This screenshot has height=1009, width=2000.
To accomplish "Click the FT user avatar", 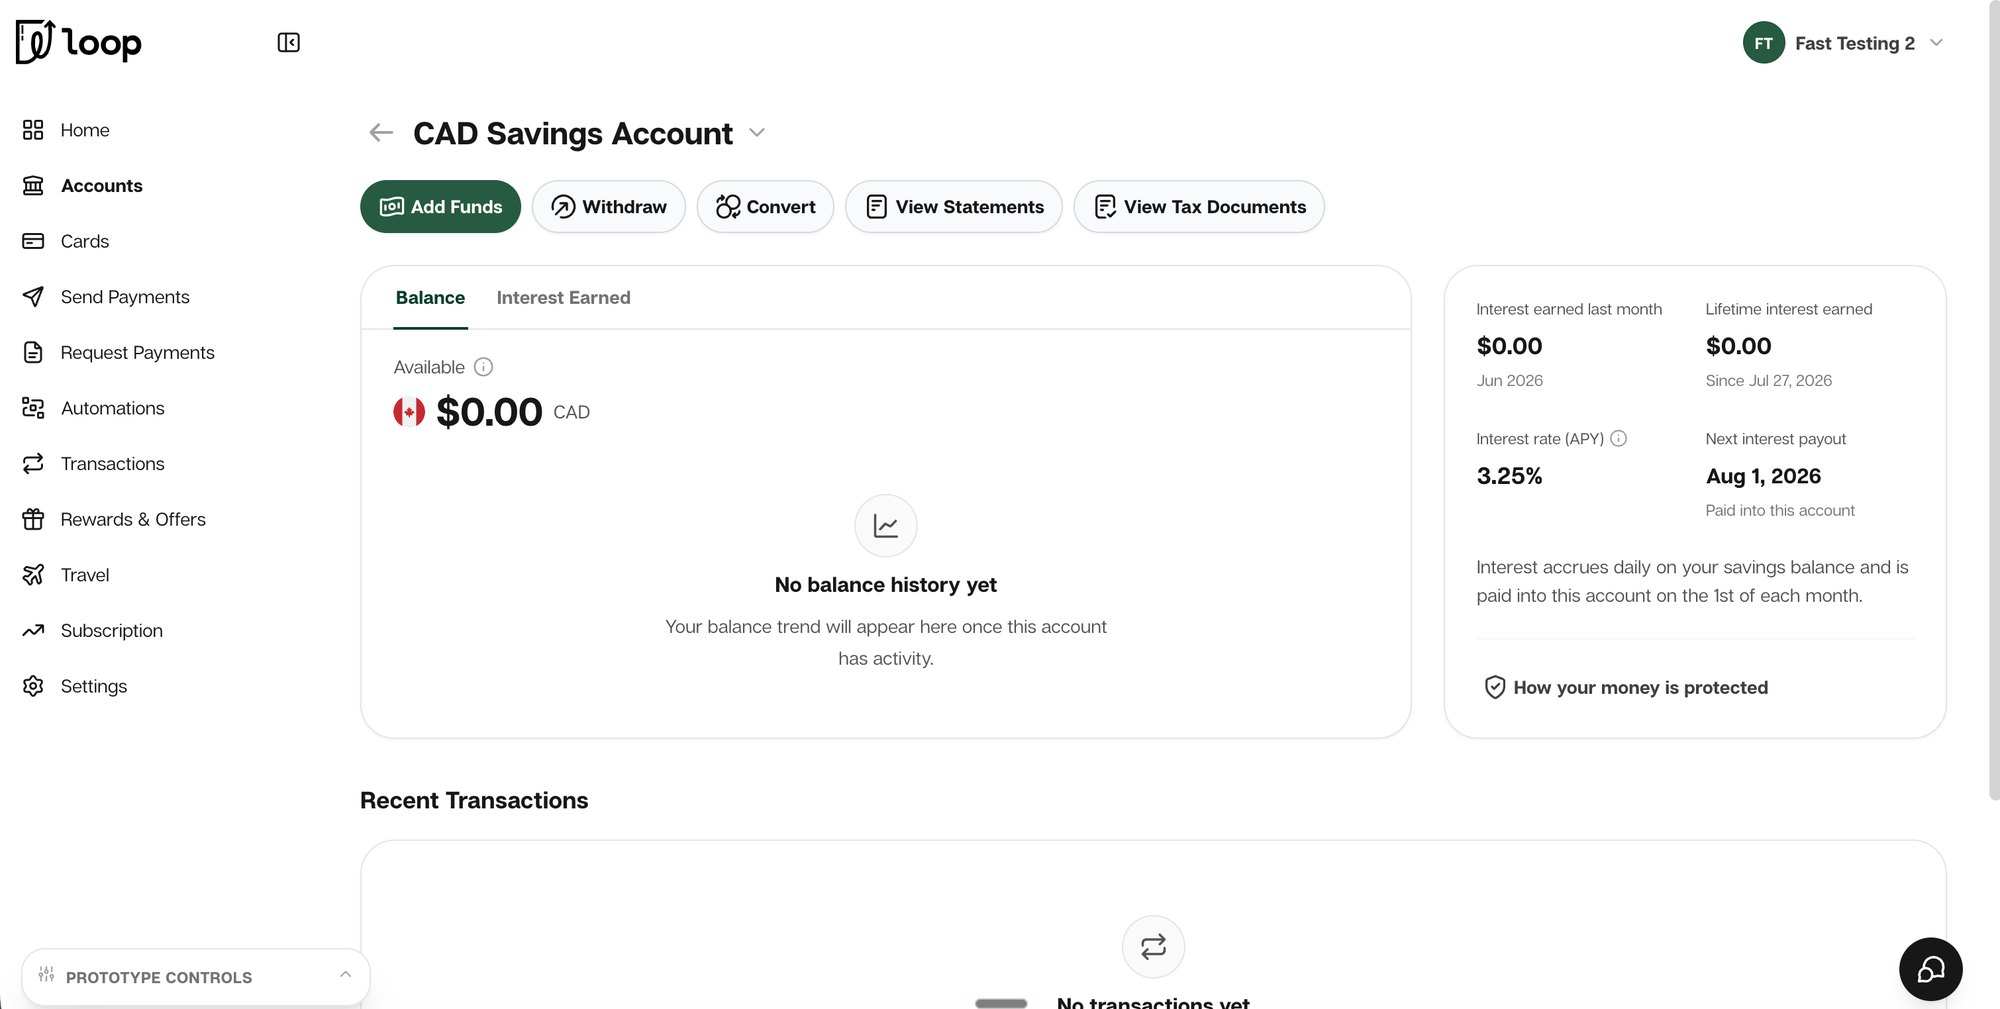I will [1763, 43].
